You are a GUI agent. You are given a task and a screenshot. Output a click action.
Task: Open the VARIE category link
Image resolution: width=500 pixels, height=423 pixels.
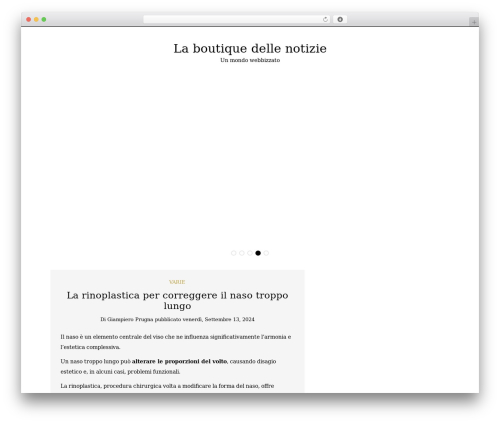[x=177, y=282]
